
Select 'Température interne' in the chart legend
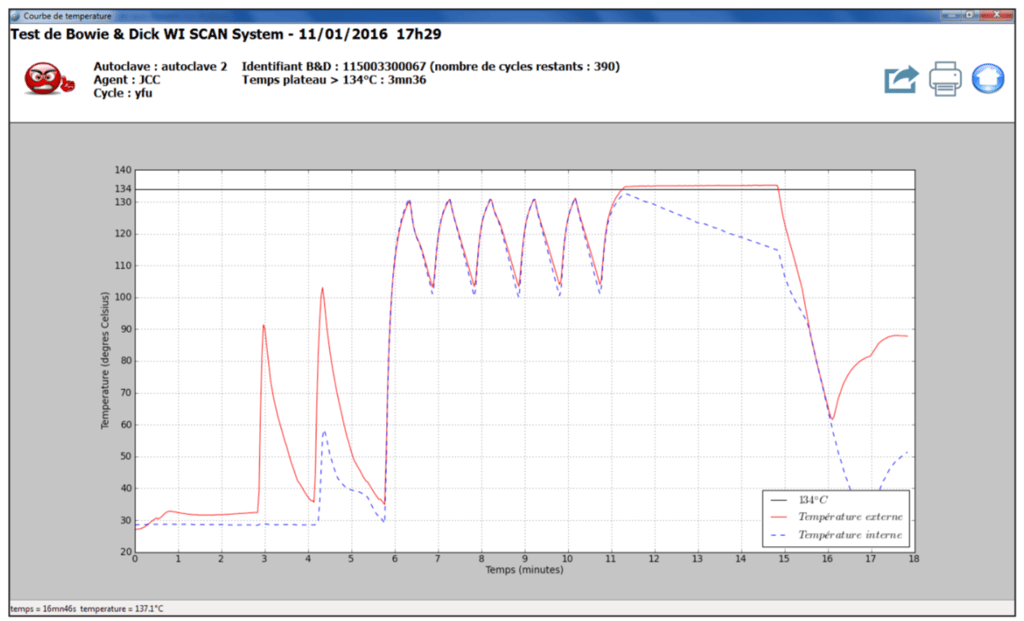pos(849,535)
